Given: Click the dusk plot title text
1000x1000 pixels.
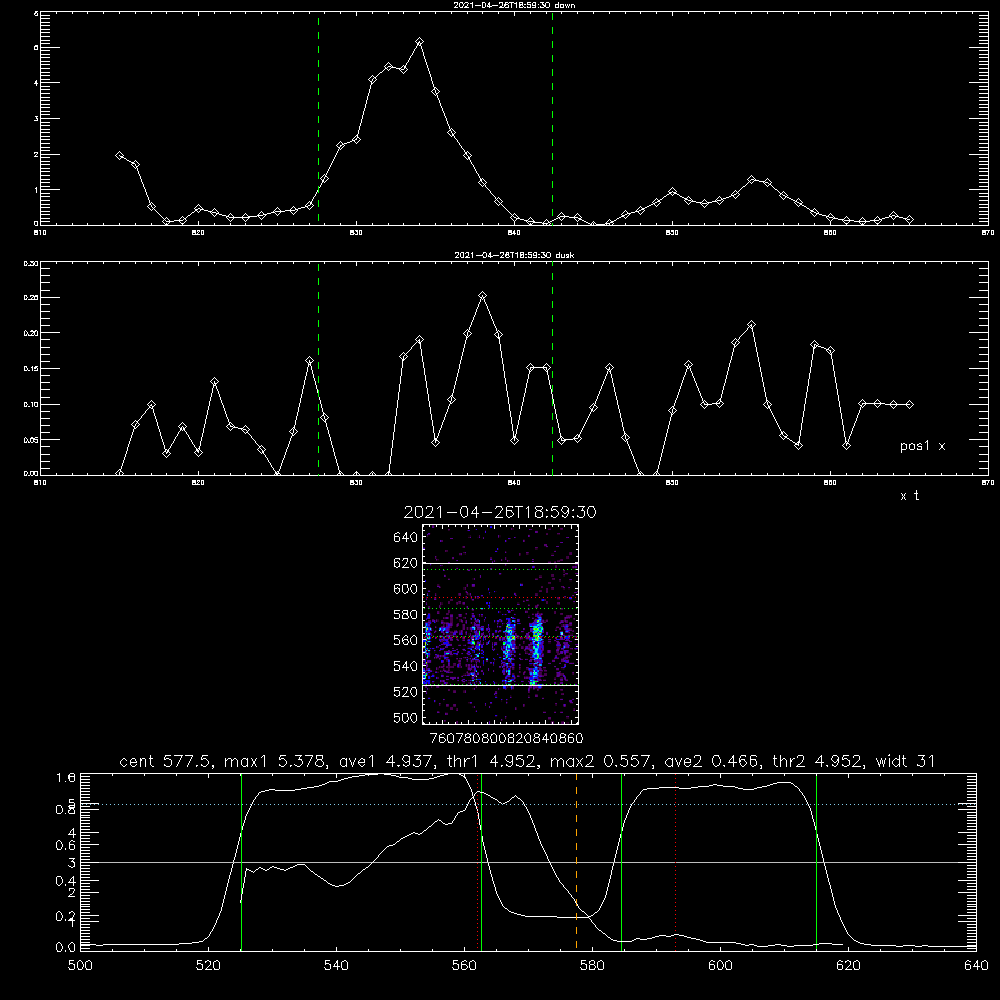Looking at the screenshot, I should 514,255.
